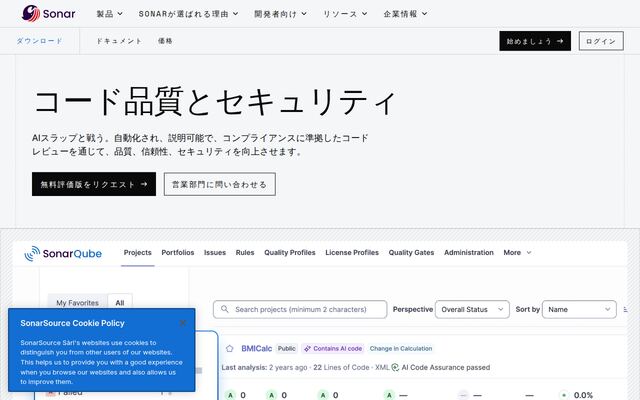Close the SonarSource Cookie Policy popup
The height and width of the screenshot is (400, 640).
pyautogui.click(x=182, y=323)
